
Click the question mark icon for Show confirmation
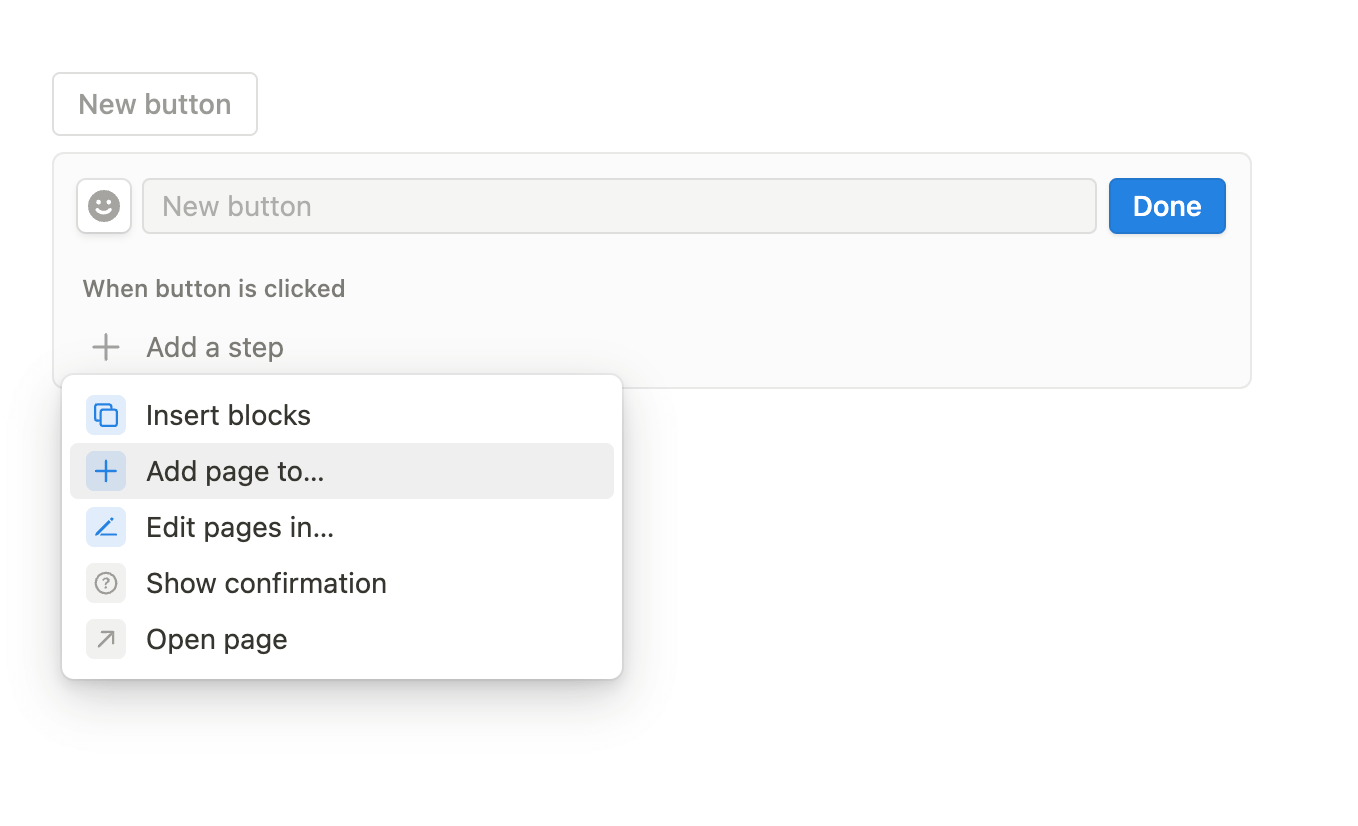[x=106, y=583]
